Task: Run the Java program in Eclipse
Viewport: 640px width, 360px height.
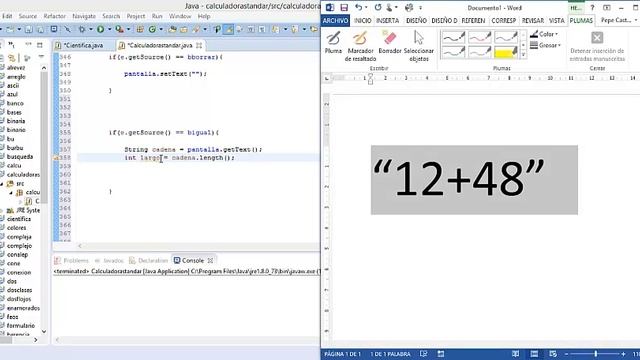Action: 100,29
